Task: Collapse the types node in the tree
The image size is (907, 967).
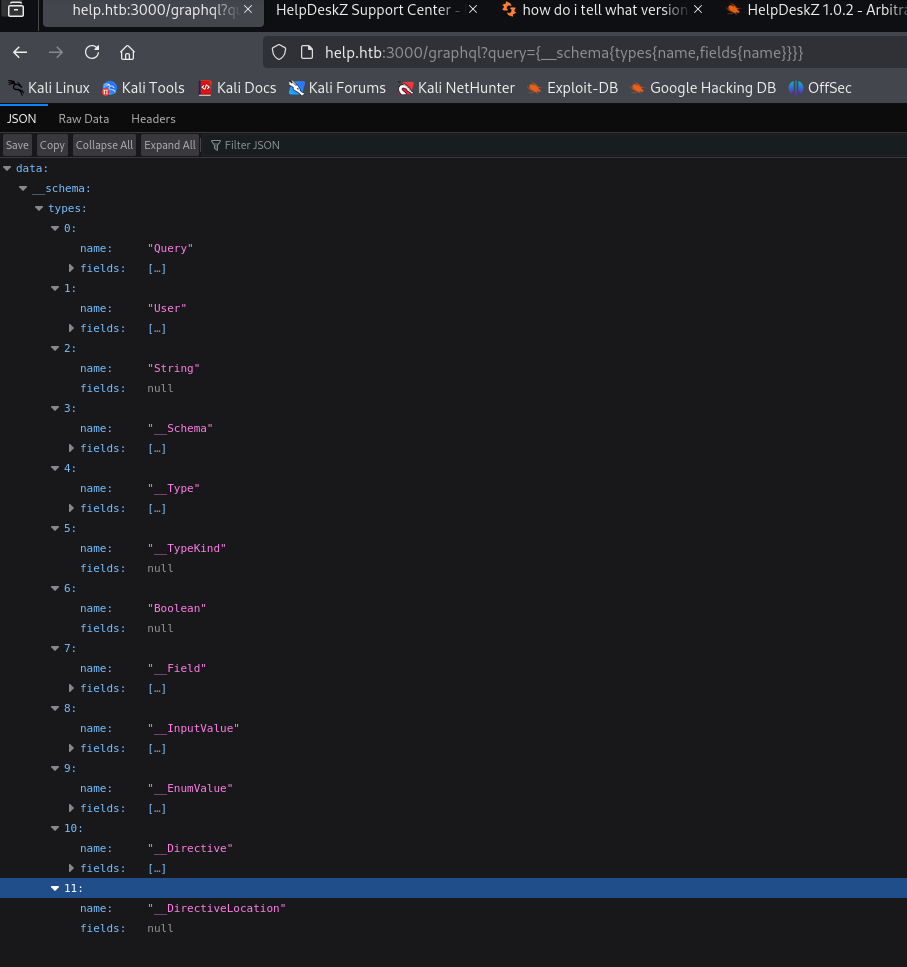Action: (x=40, y=208)
